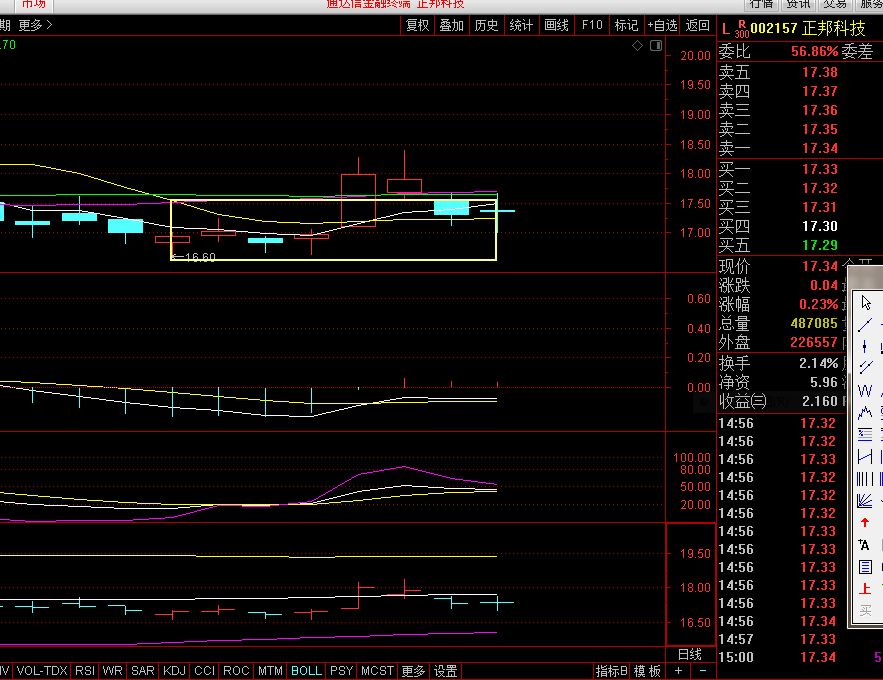Select the text annotation A tool
This screenshot has height=680, width=883.
pos(865,545)
